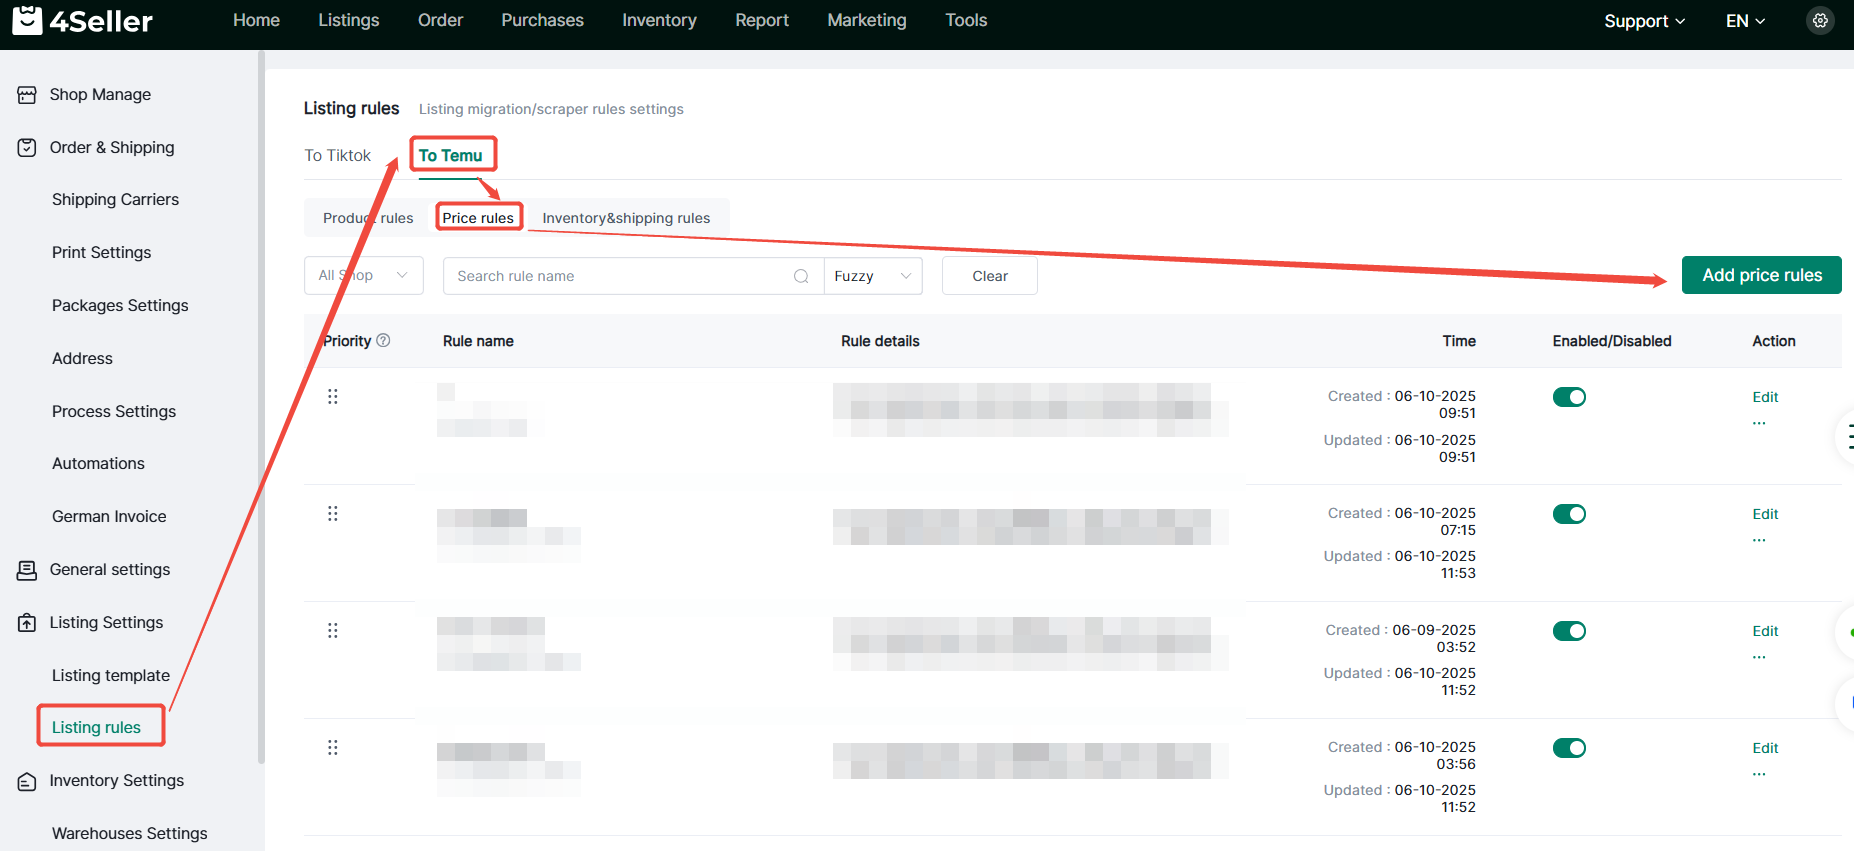Click the Shop Manage sidebar icon
This screenshot has width=1854, height=851.
[x=27, y=95]
